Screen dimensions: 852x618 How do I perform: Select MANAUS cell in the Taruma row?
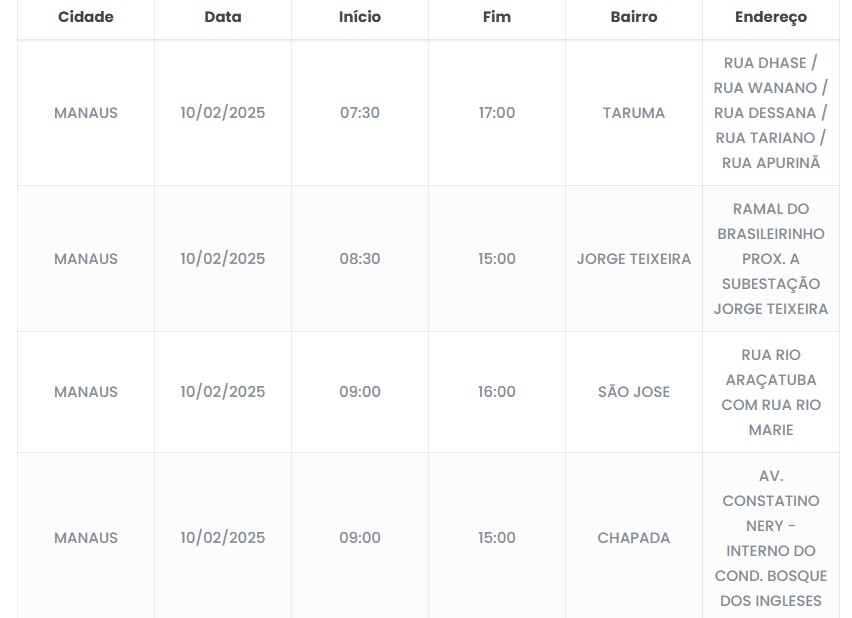click(86, 113)
